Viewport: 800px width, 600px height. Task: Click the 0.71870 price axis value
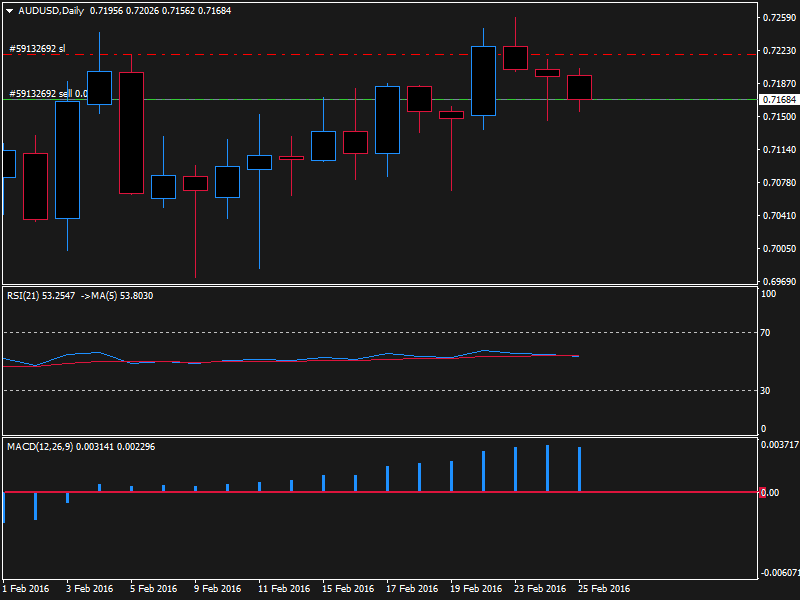779,84
